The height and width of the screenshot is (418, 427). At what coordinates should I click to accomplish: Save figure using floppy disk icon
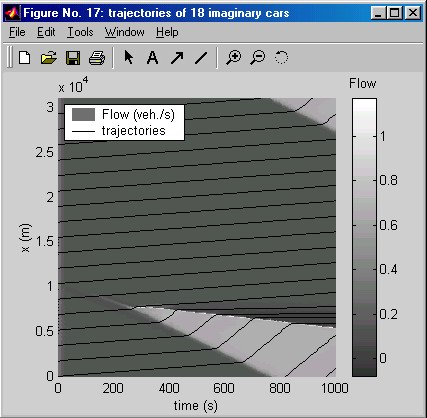73,58
